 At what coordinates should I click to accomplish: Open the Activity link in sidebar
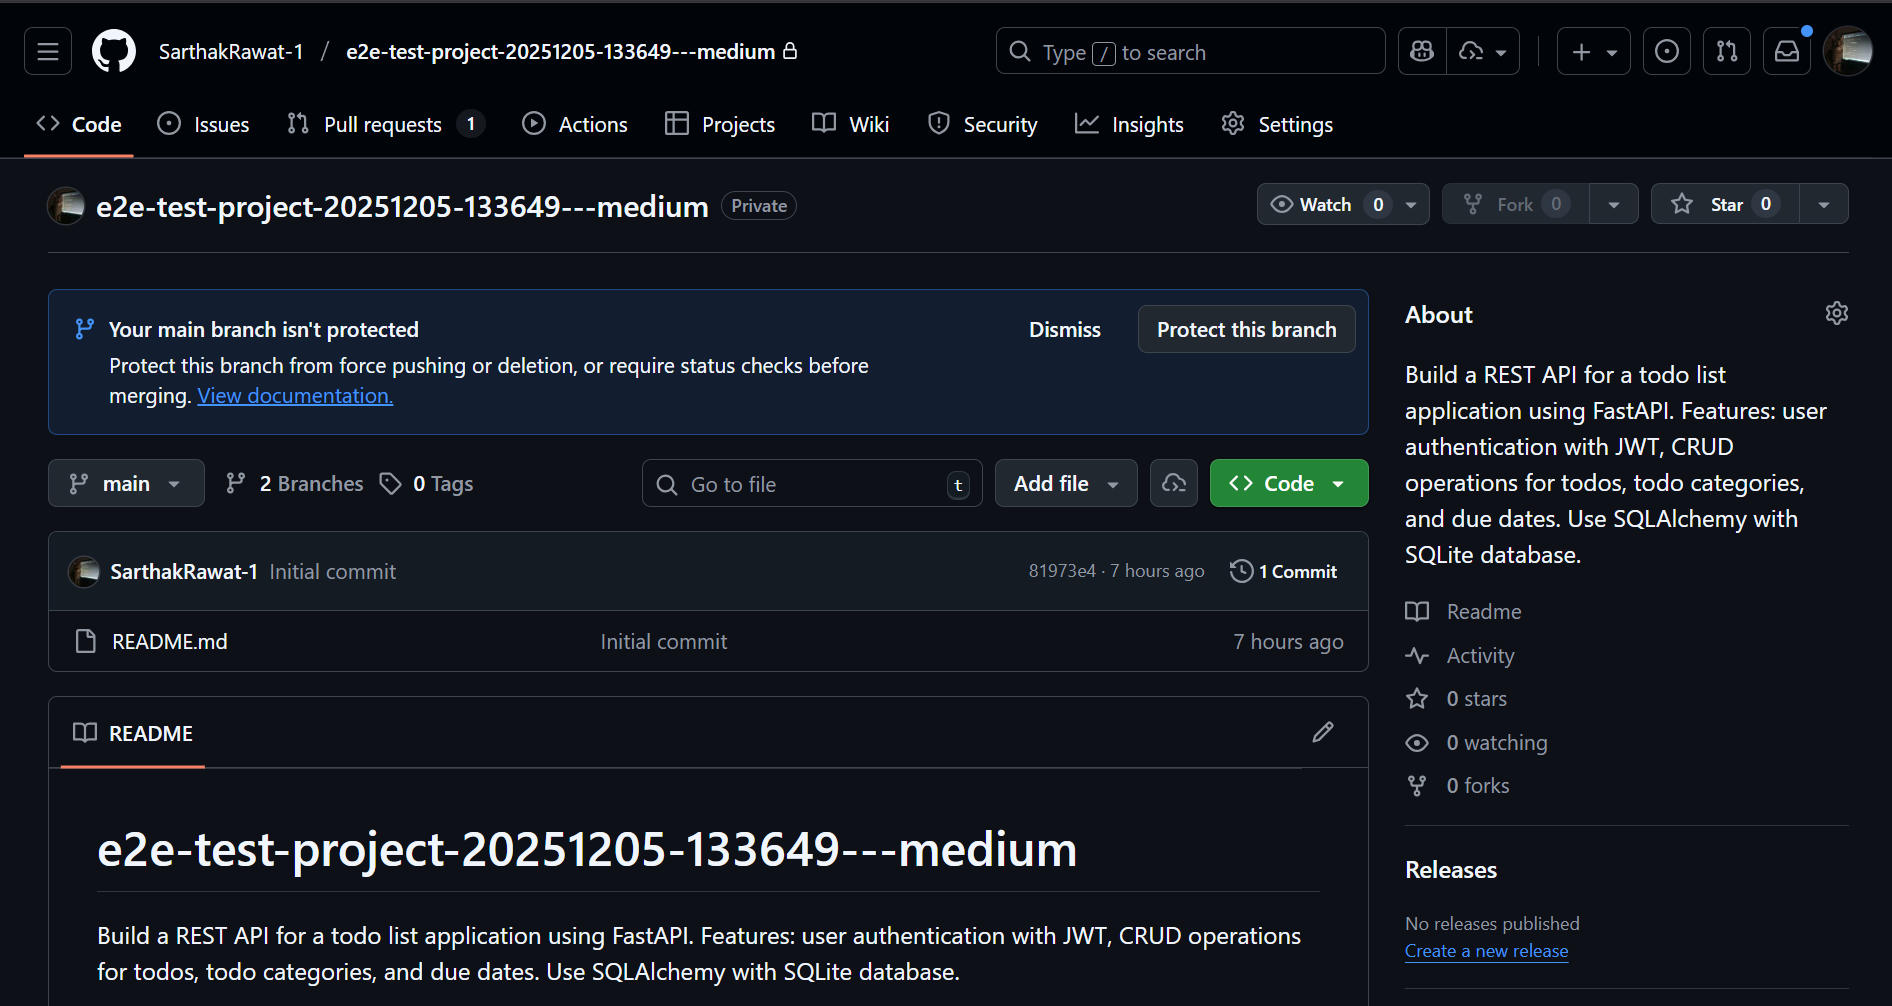pyautogui.click(x=1460, y=656)
